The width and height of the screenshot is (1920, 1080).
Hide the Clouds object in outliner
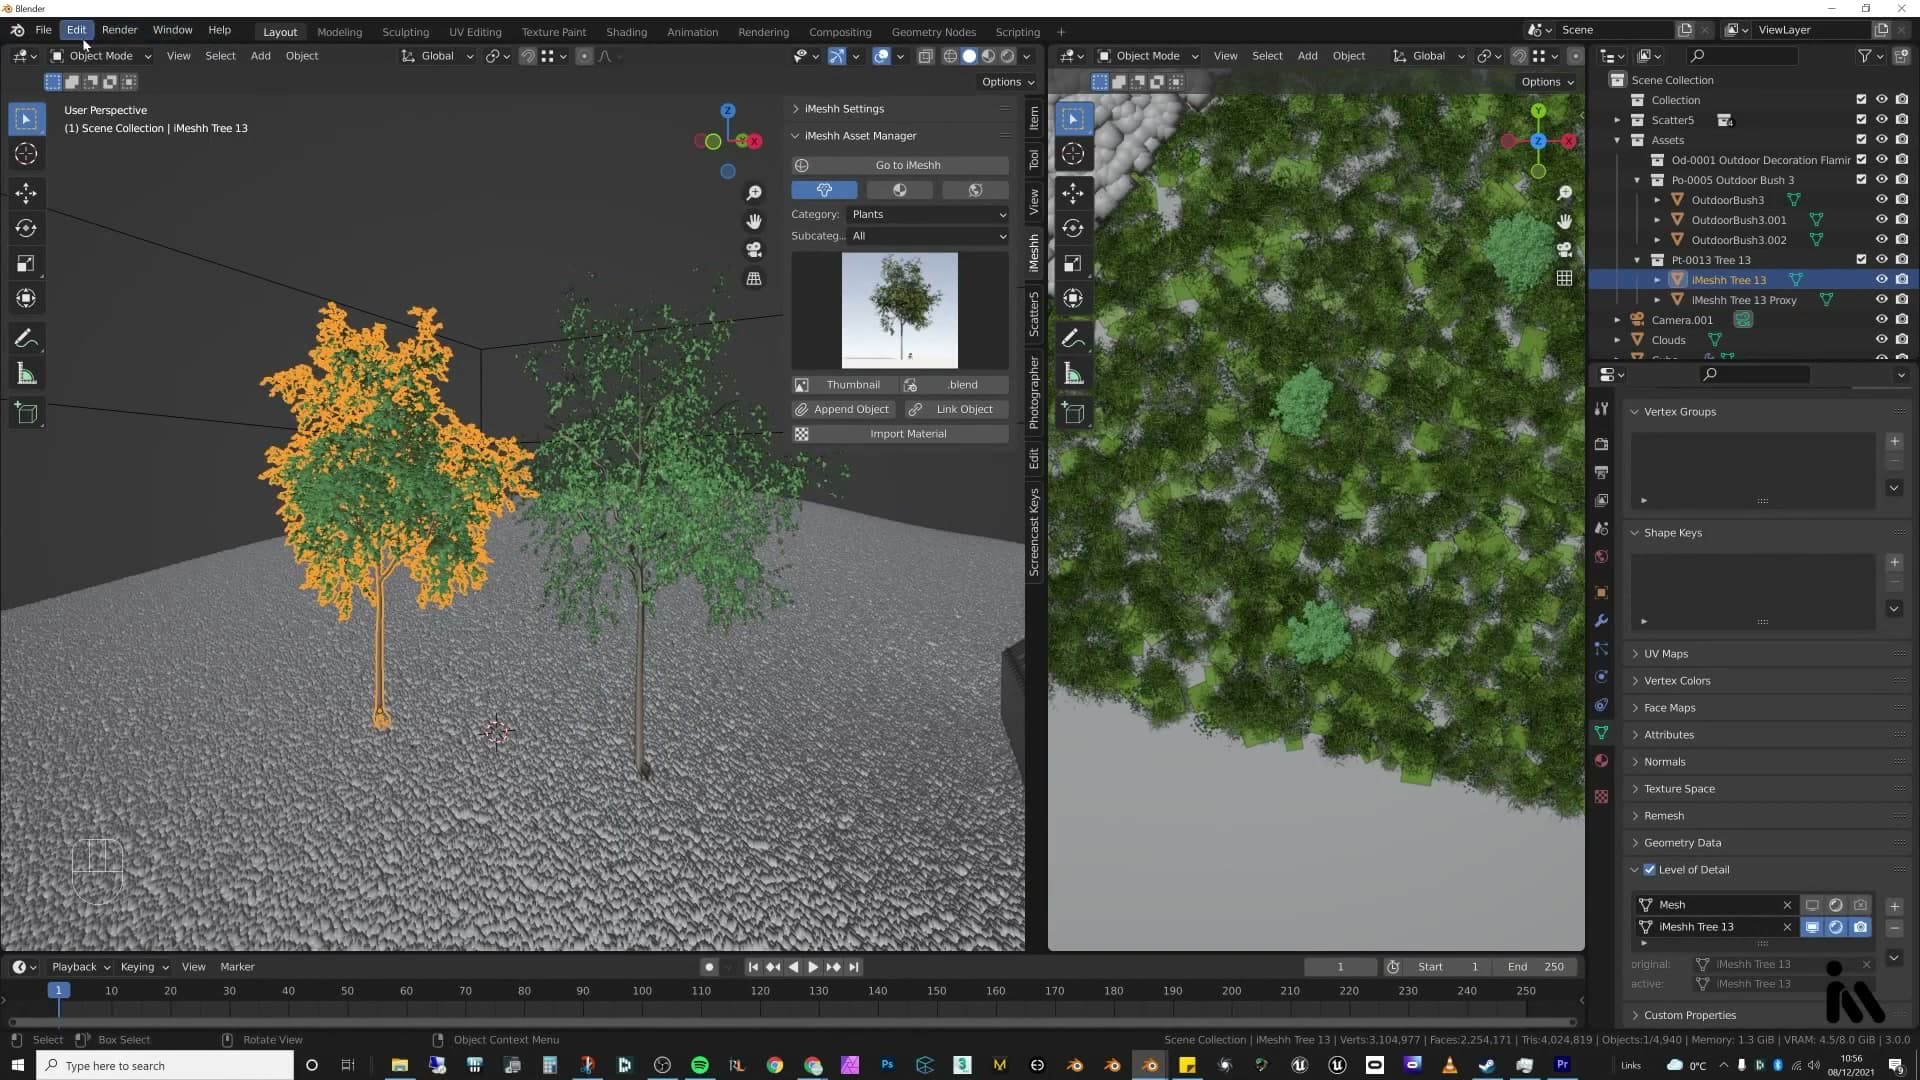[x=1881, y=340]
